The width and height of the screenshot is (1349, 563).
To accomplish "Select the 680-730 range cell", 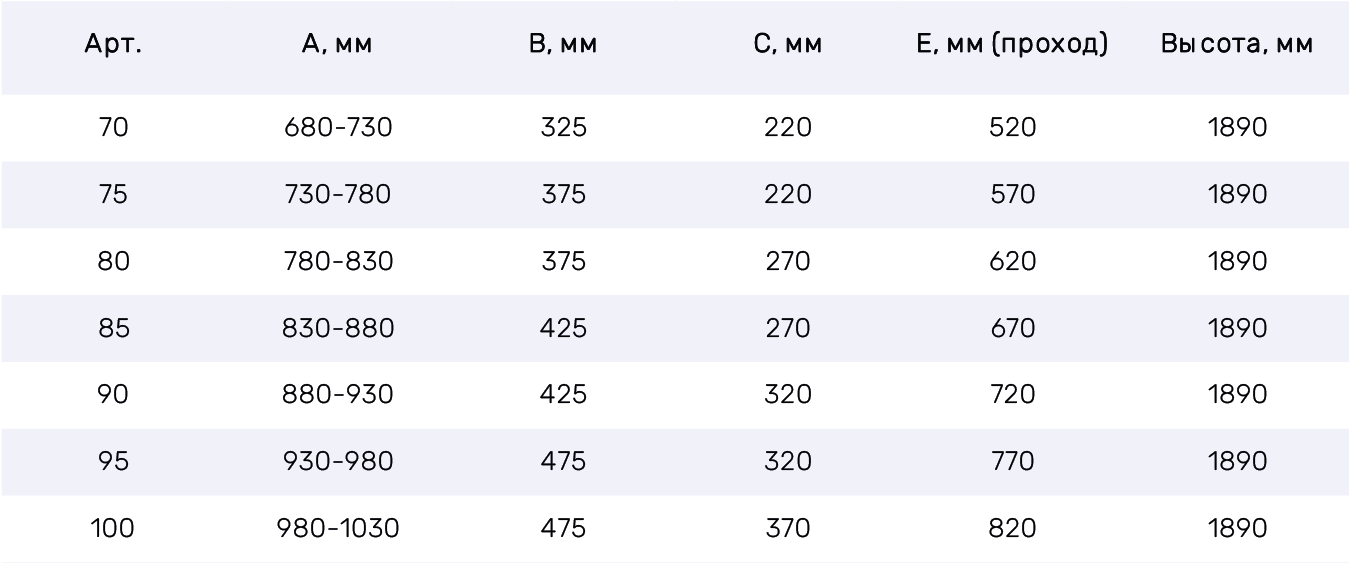I will [x=338, y=128].
